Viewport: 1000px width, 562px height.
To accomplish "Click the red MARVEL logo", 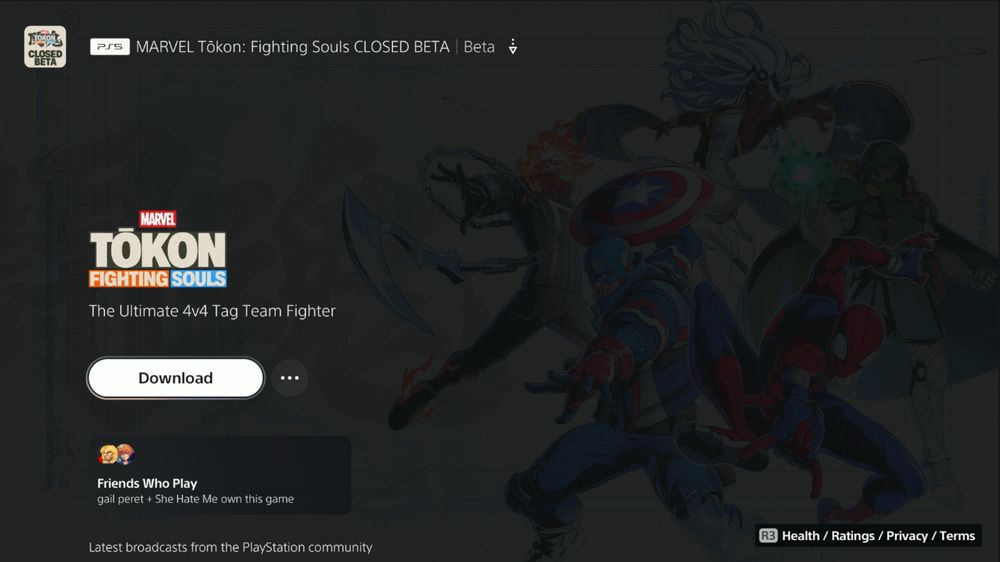I will (158, 219).
